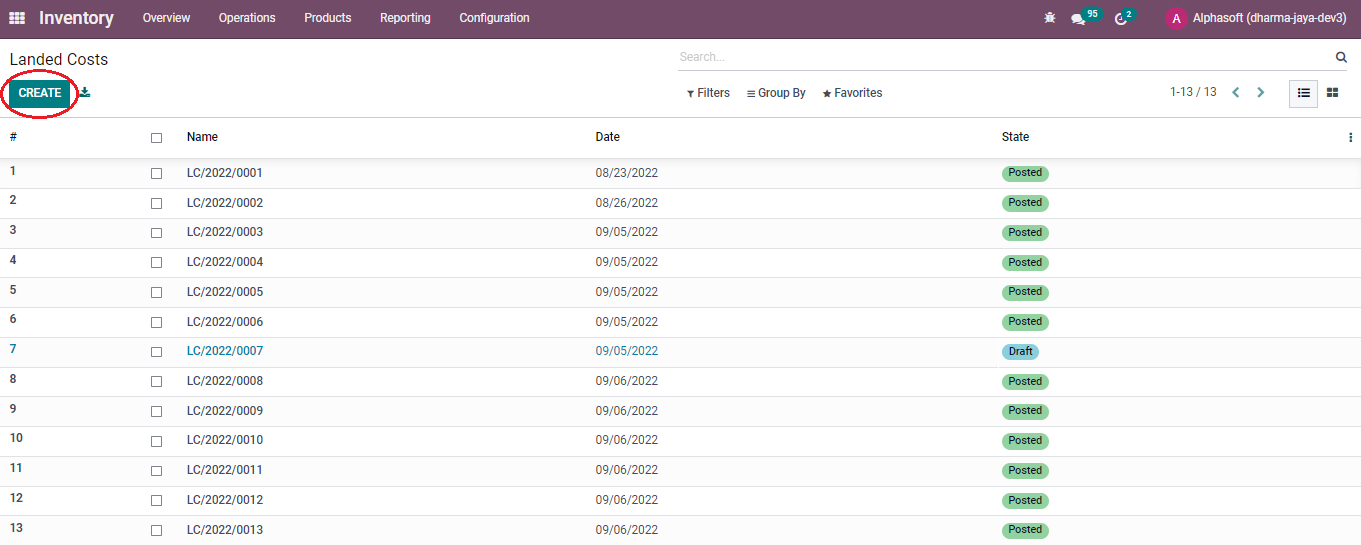Click the Search input field
This screenshot has width=1361, height=545.
pyautogui.click(x=1005, y=57)
